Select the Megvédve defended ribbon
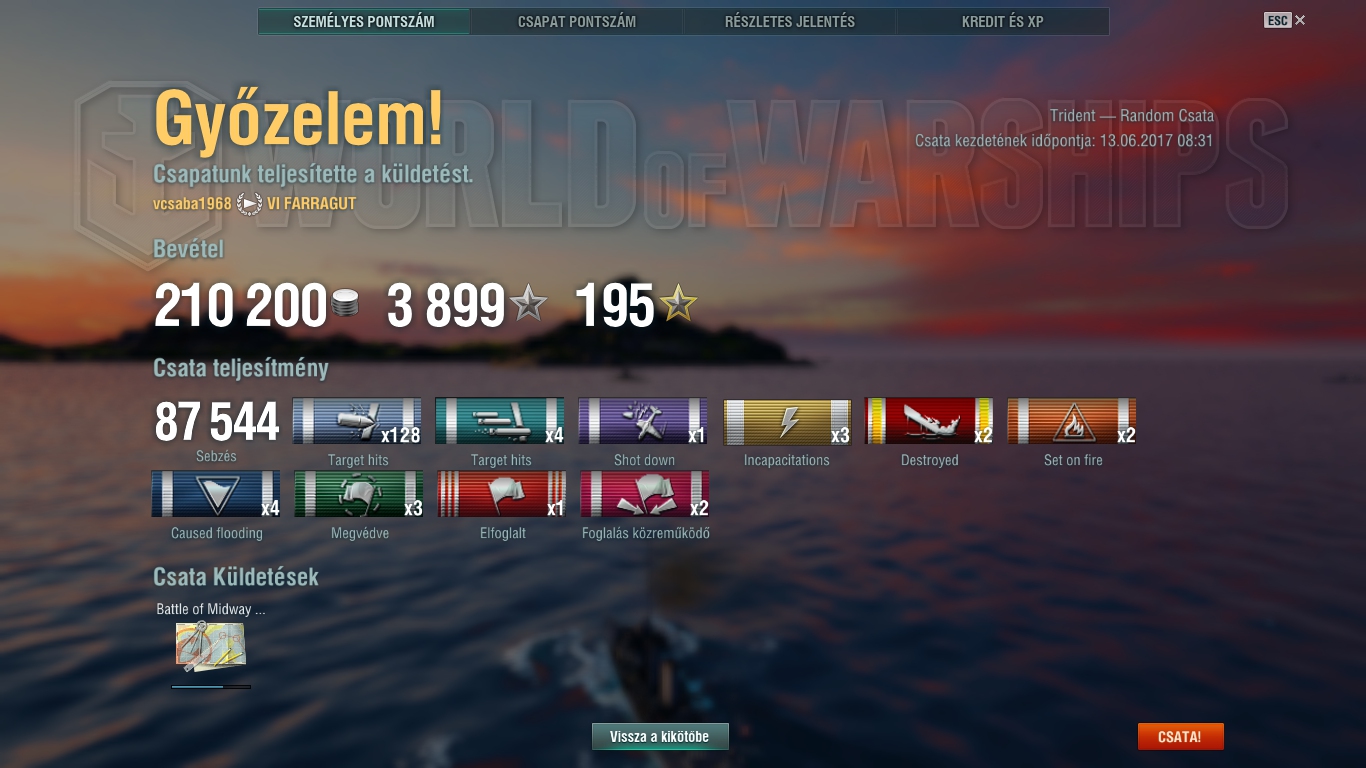Image resolution: width=1366 pixels, height=768 pixels. [x=359, y=494]
